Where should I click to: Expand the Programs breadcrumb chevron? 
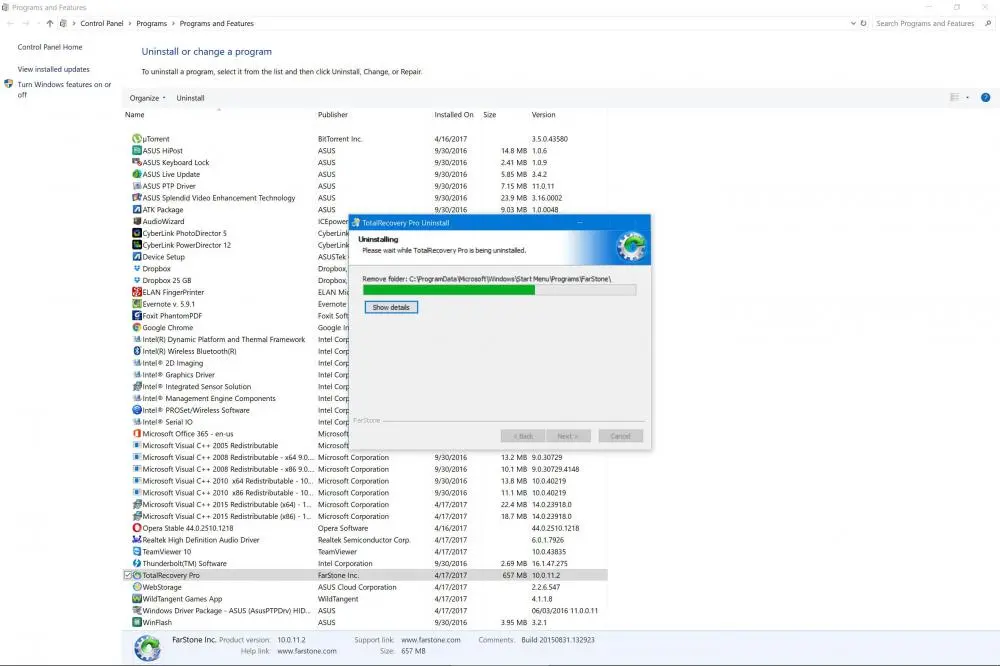[173, 24]
